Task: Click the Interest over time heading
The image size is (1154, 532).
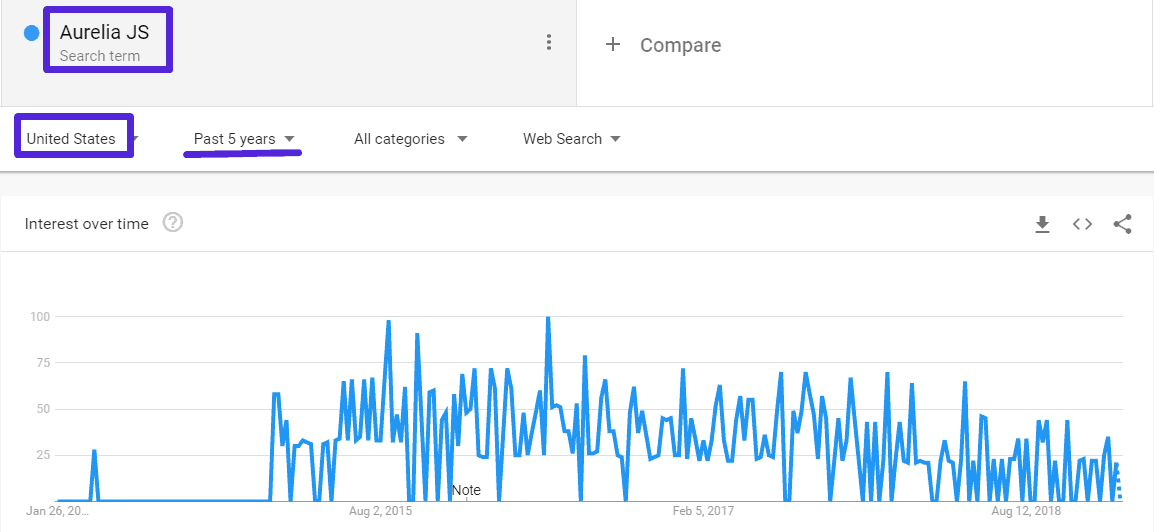Action: click(87, 224)
